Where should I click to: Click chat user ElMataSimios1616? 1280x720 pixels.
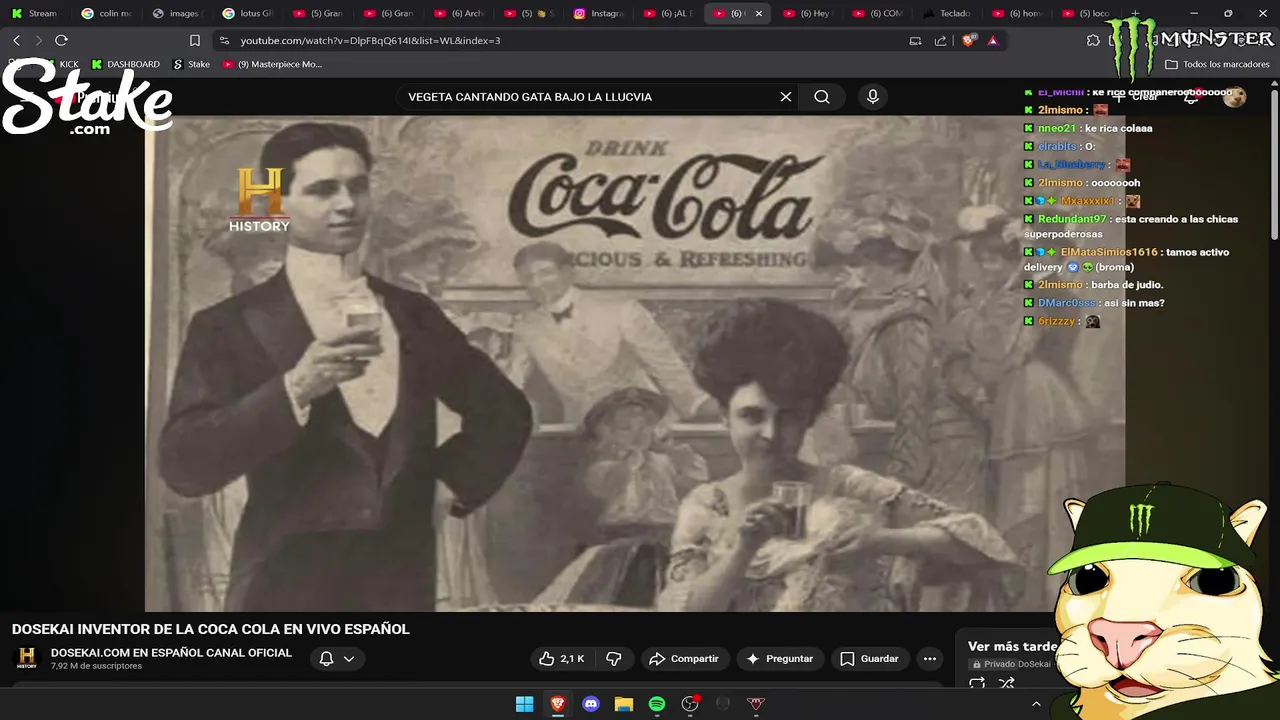tap(1109, 252)
